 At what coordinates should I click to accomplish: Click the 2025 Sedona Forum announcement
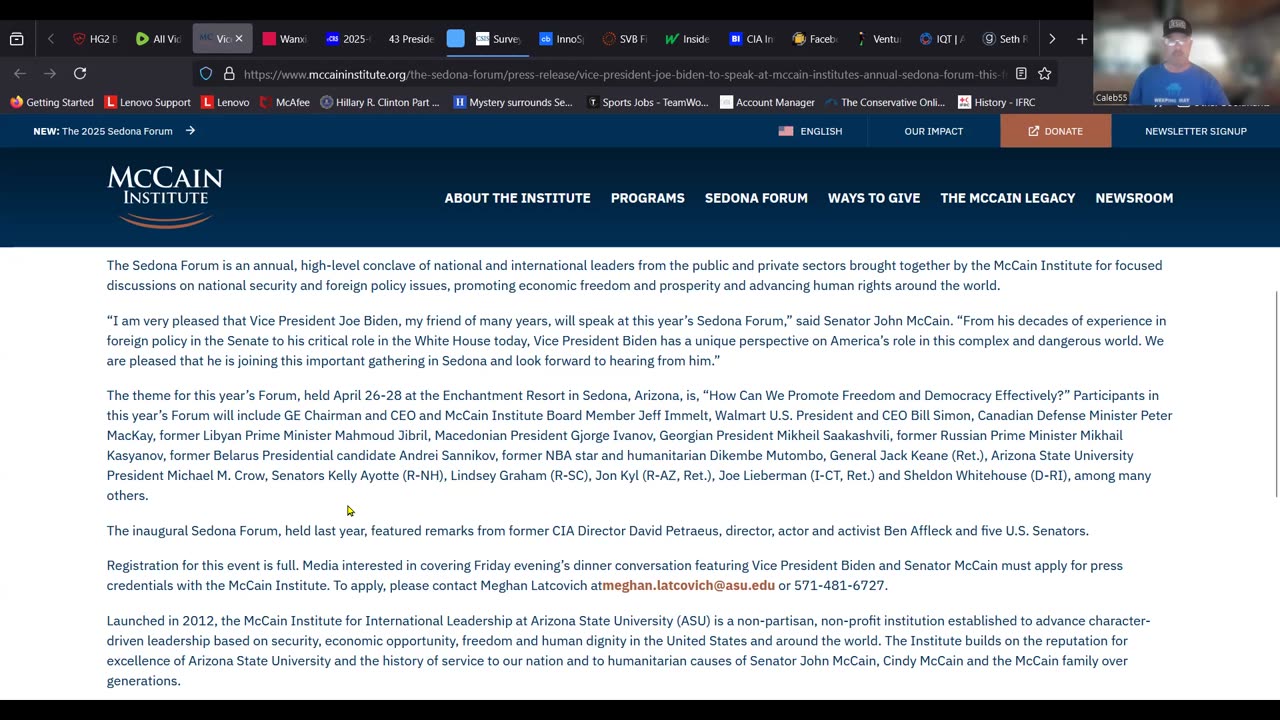click(x=103, y=131)
